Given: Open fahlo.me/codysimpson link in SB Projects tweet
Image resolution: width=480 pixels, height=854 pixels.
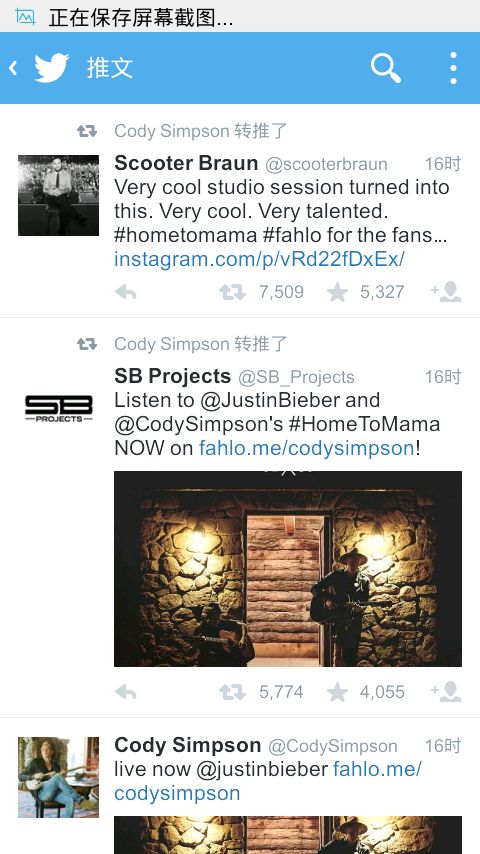Looking at the screenshot, I should pos(307,448).
